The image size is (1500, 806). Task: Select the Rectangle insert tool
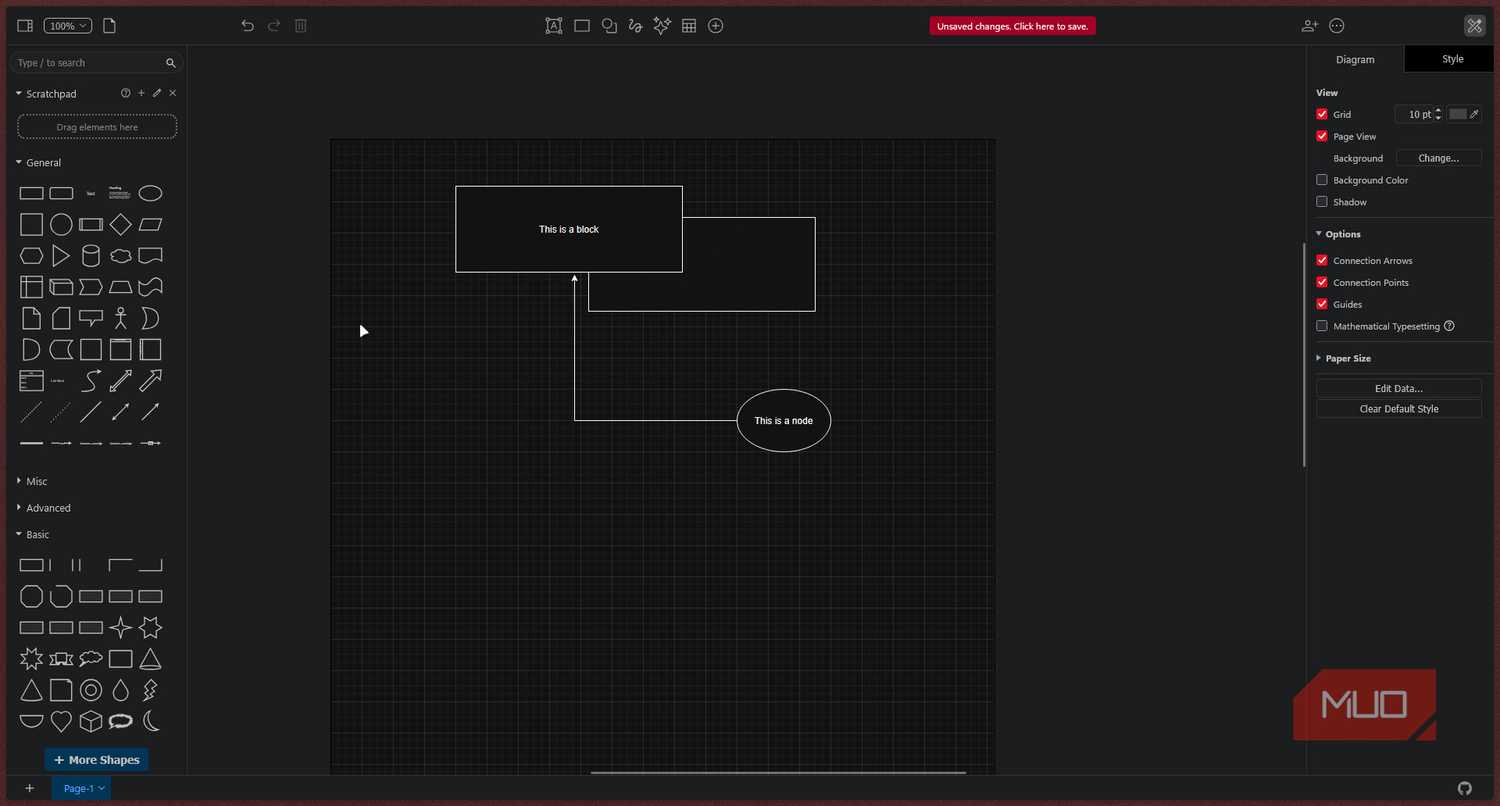(582, 26)
